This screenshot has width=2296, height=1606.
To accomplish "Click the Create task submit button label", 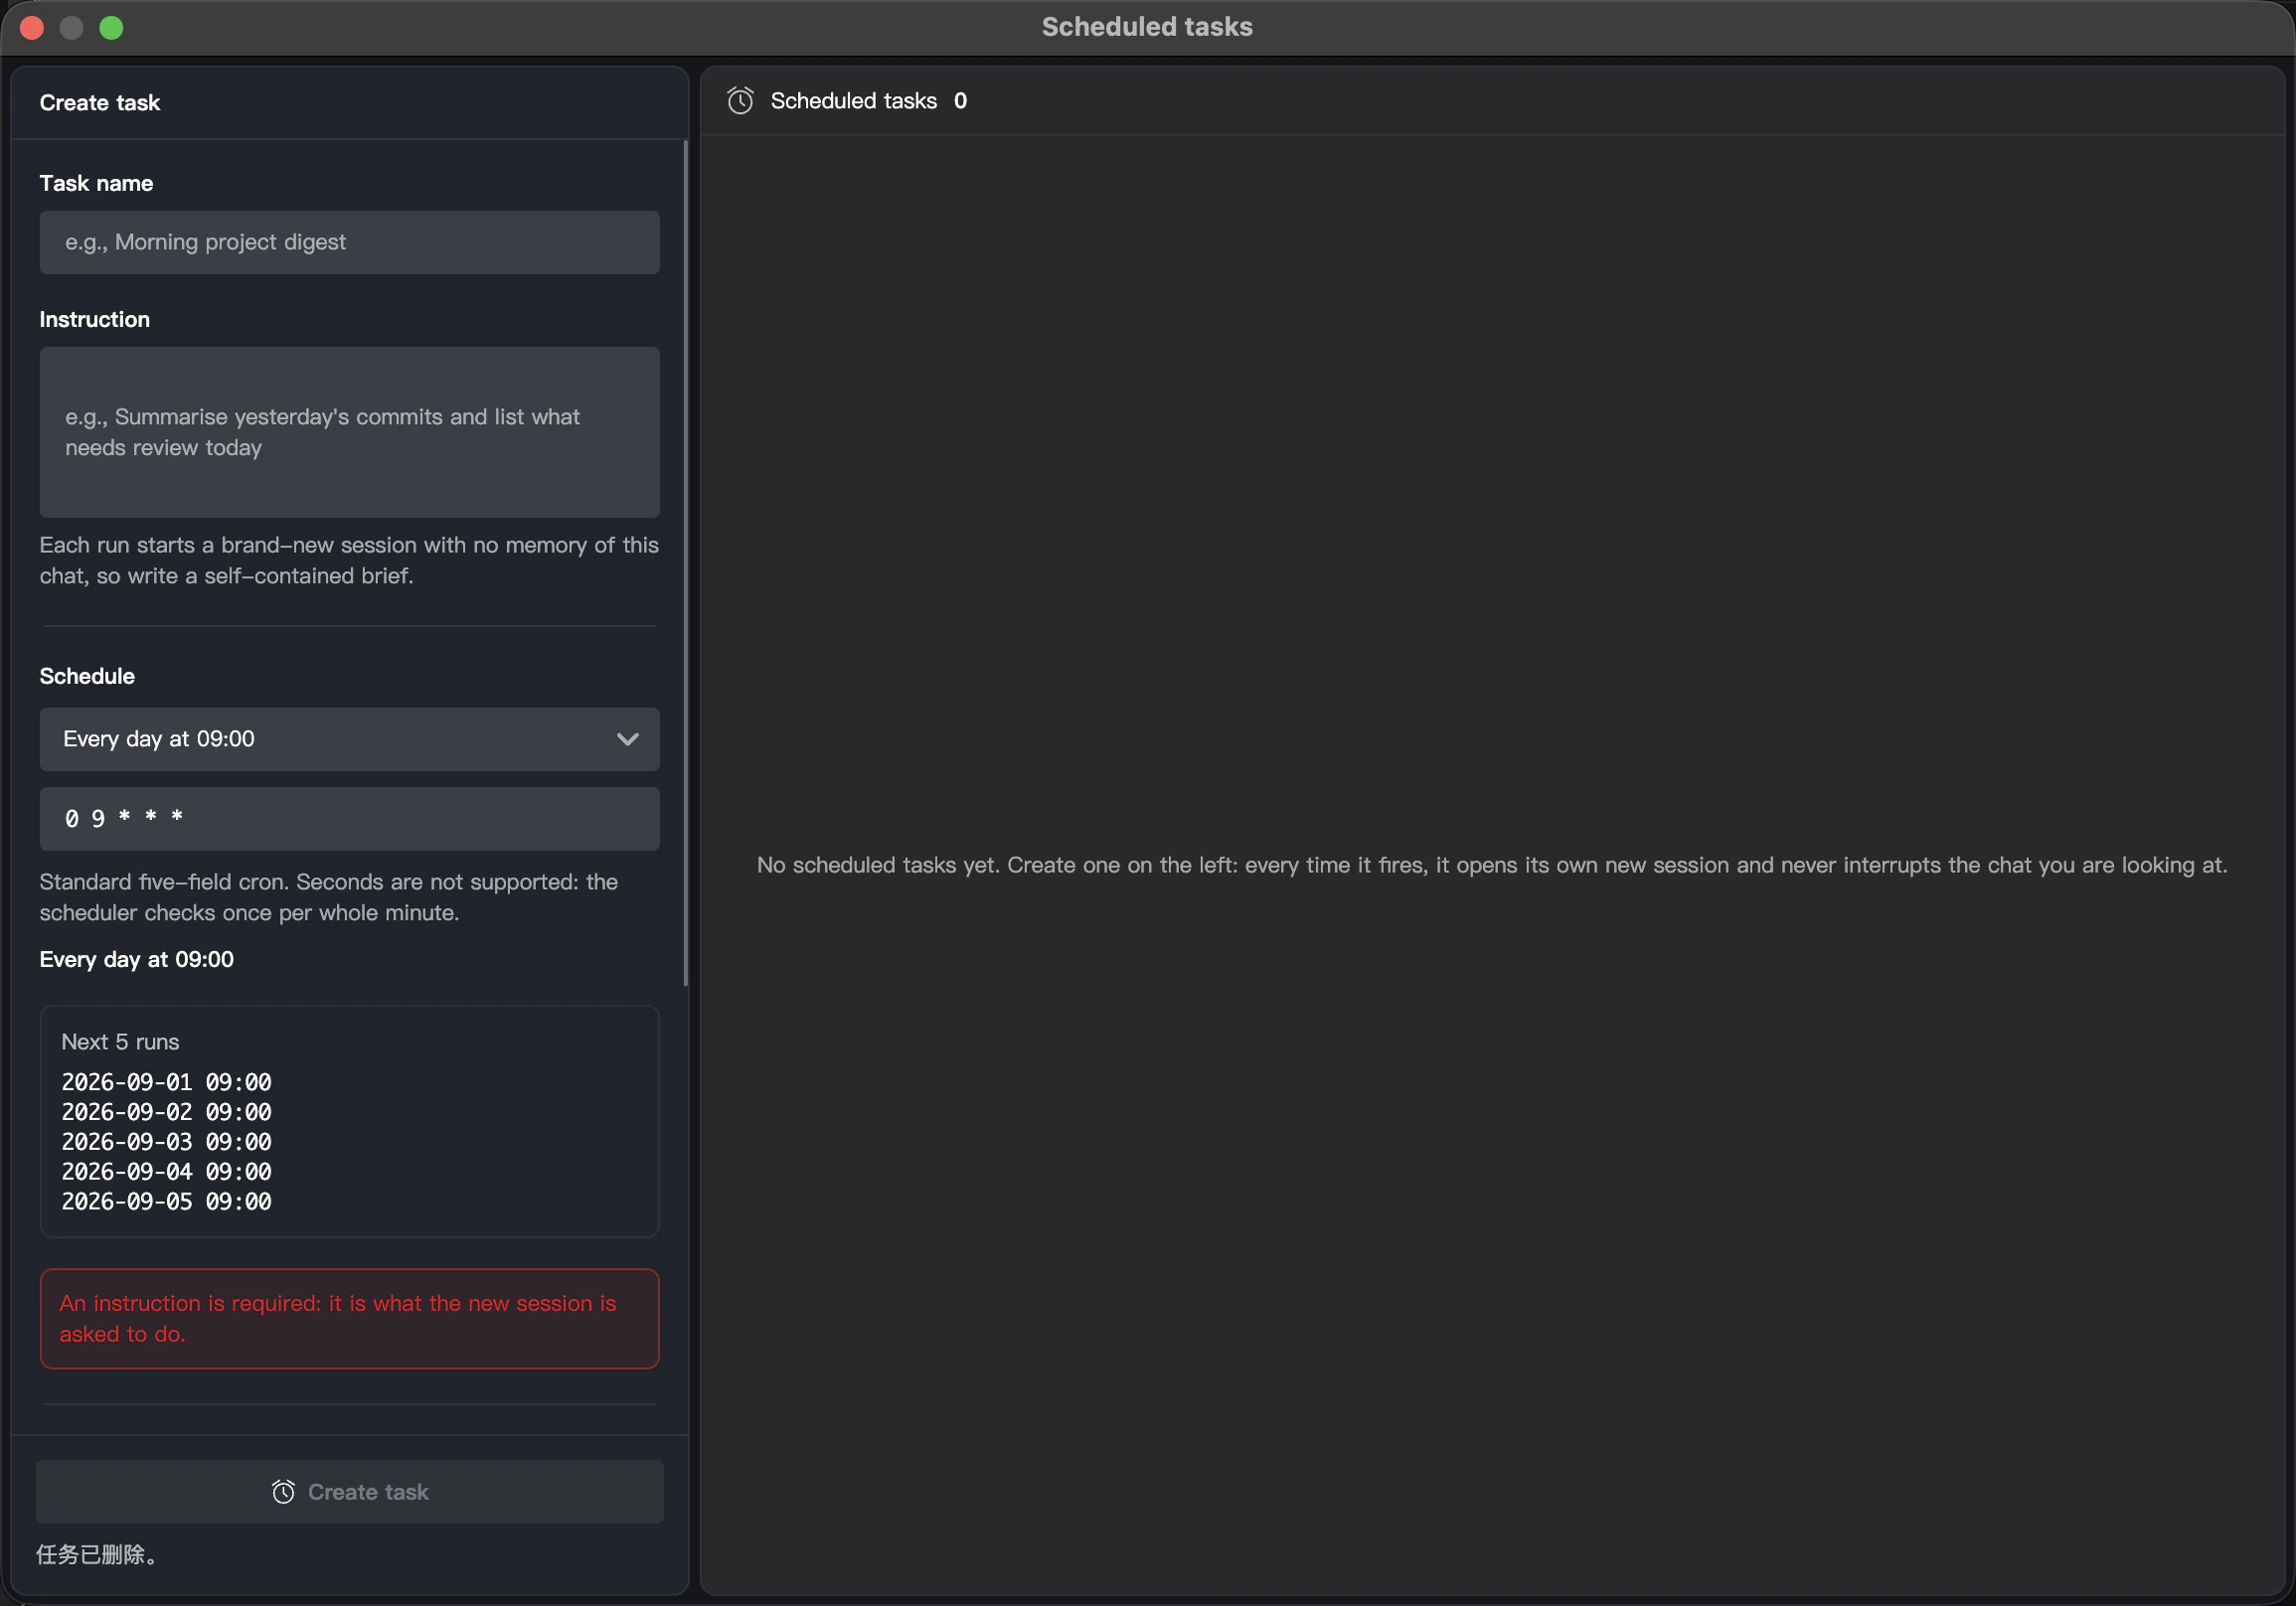I will [368, 1491].
